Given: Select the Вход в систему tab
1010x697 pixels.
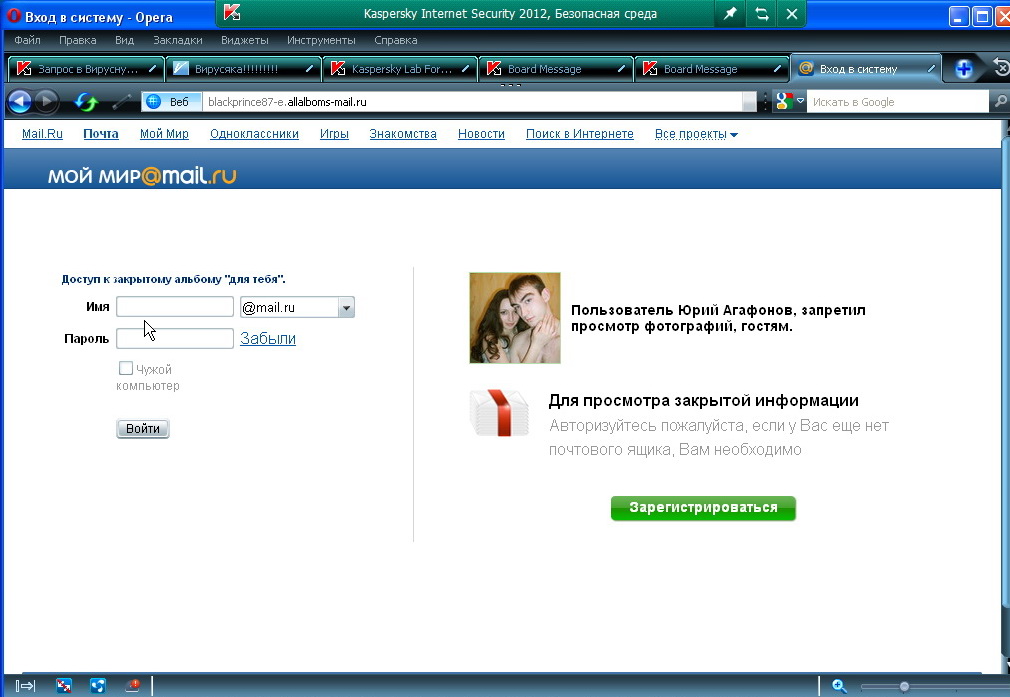Looking at the screenshot, I should pyautogui.click(x=865, y=69).
